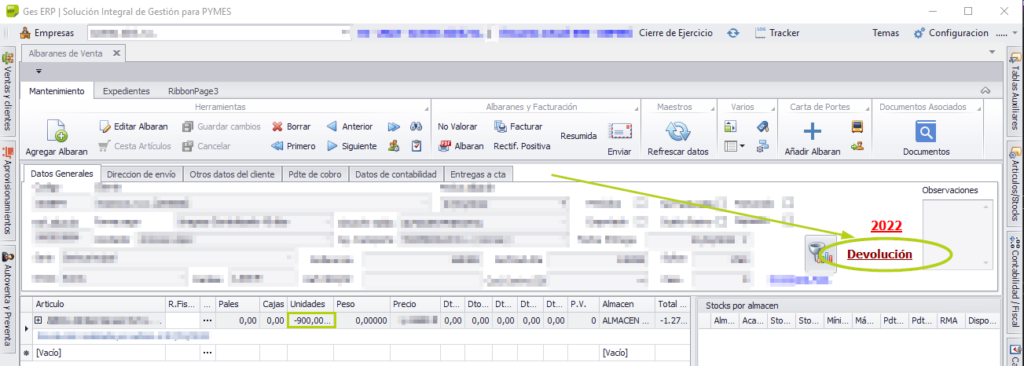Viewport: 1024px width, 366px height.
Task: Expand the article row plus box
Action: point(38,320)
